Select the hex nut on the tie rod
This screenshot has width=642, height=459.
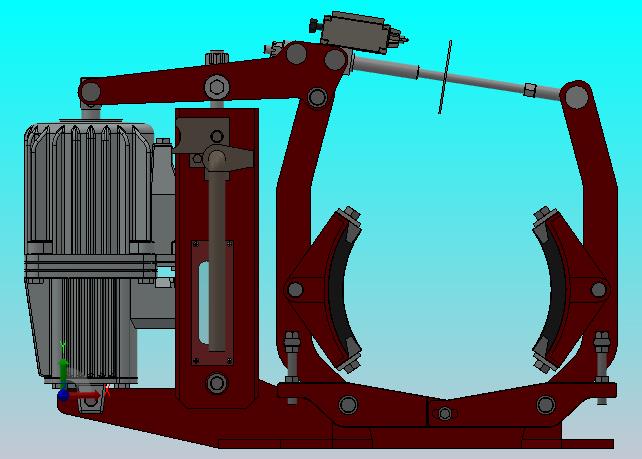[530, 89]
